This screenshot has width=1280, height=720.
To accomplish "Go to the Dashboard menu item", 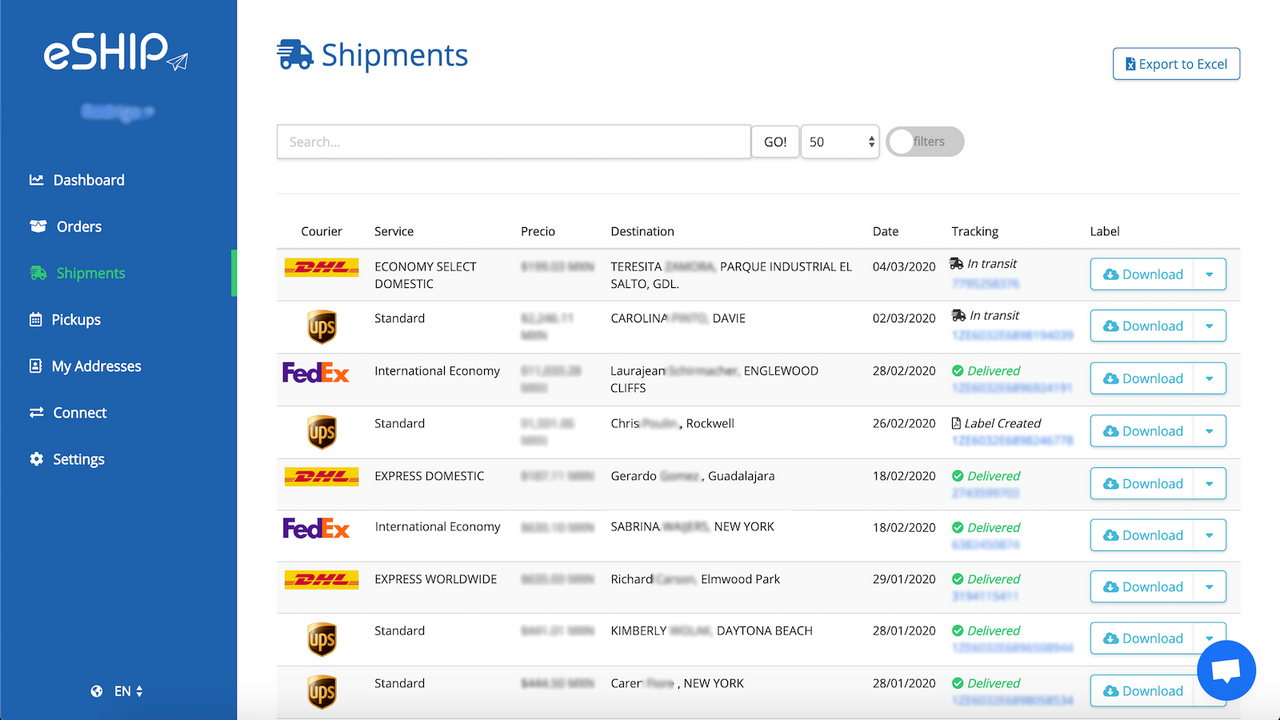I will [88, 180].
